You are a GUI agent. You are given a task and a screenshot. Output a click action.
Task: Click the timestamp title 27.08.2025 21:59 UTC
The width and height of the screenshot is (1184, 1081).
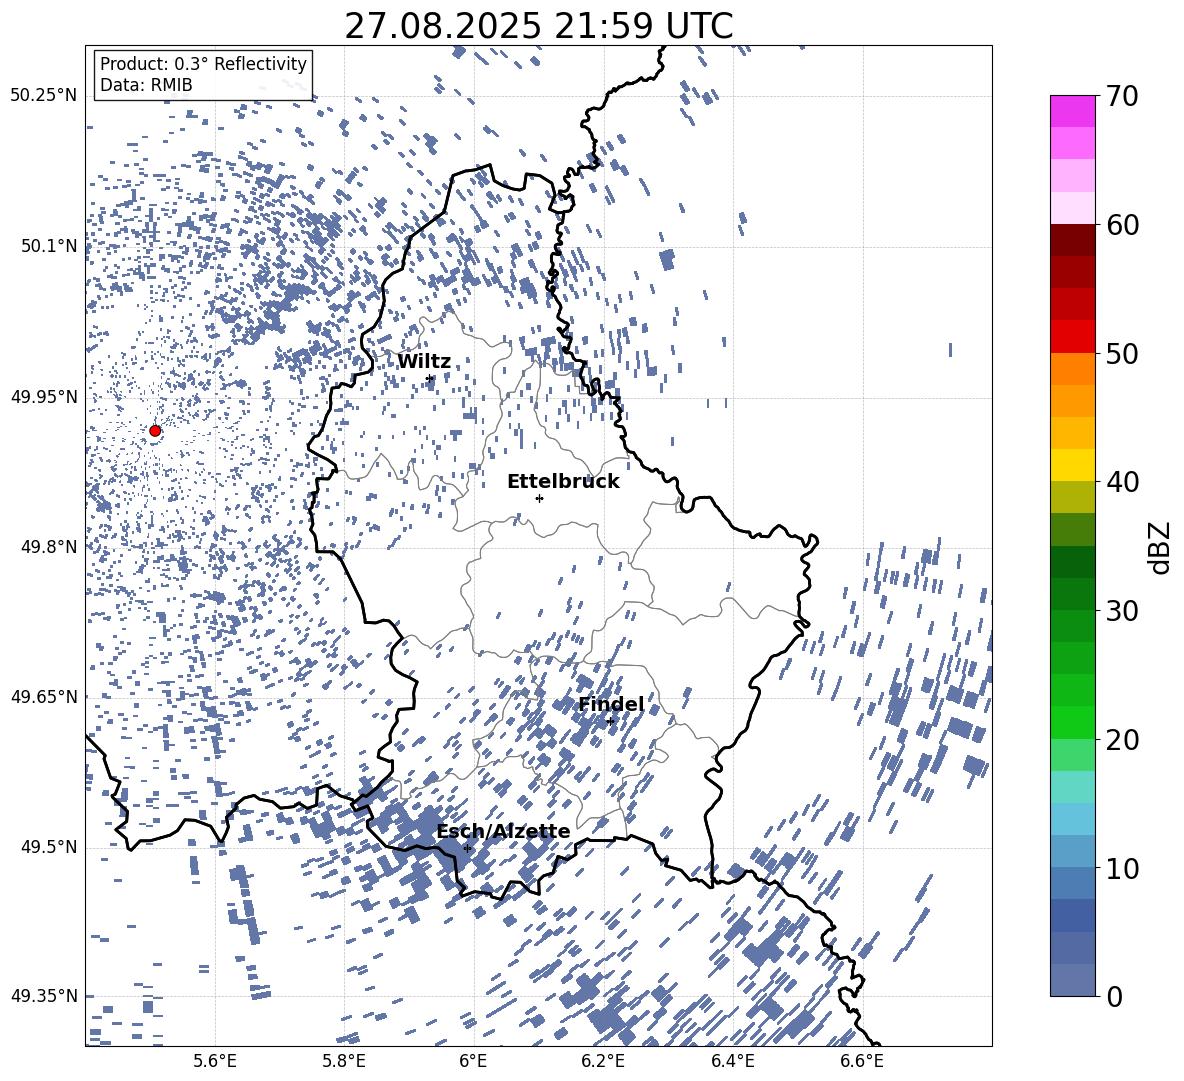click(x=539, y=26)
